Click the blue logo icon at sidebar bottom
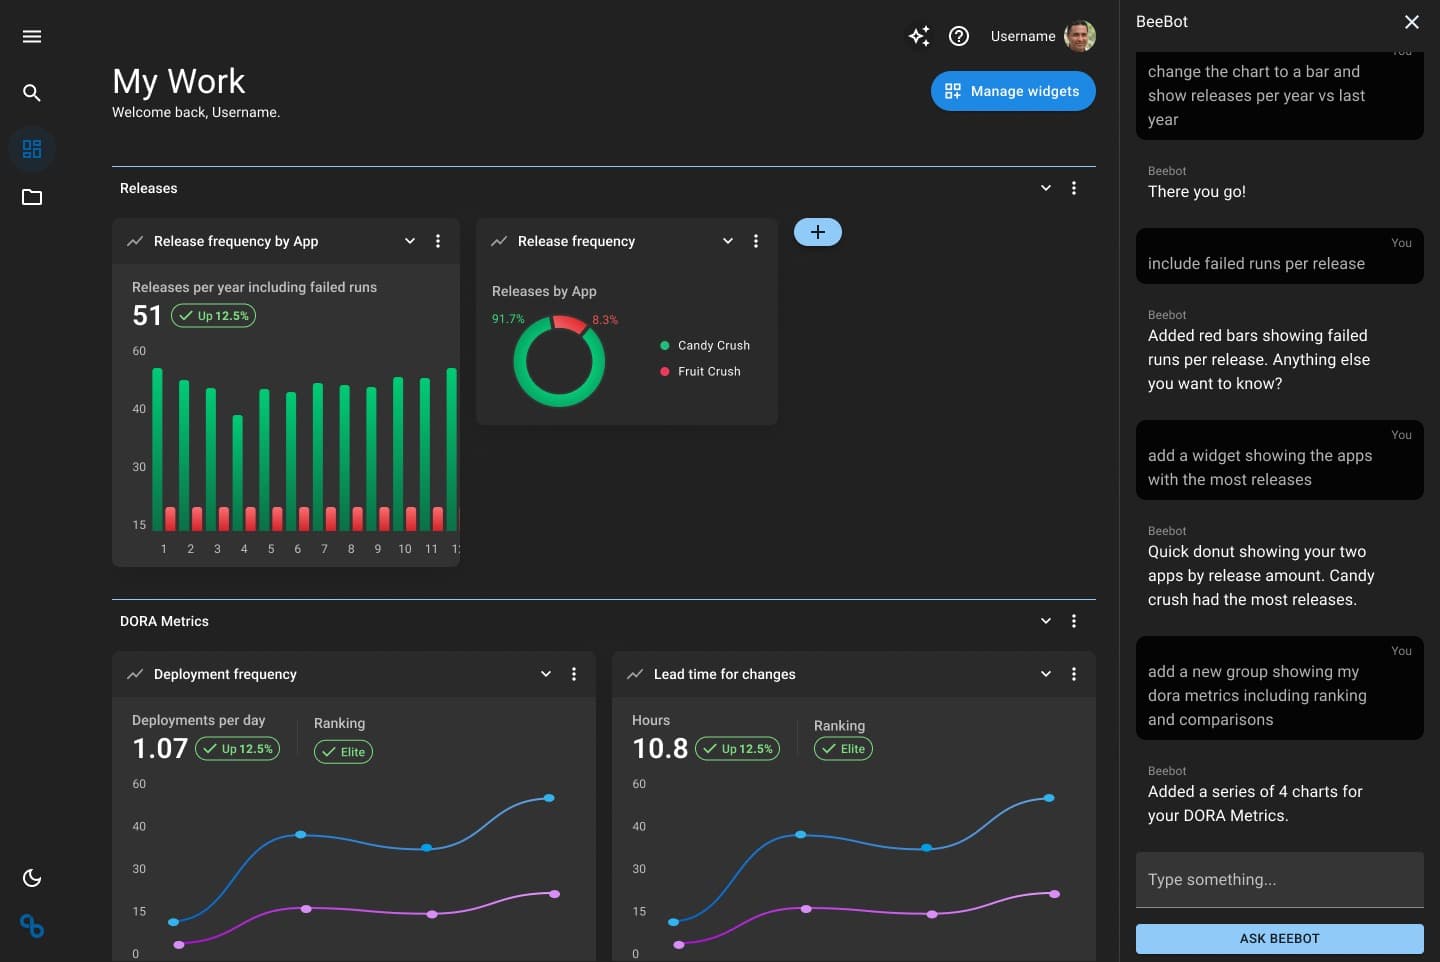1440x962 pixels. (x=32, y=926)
